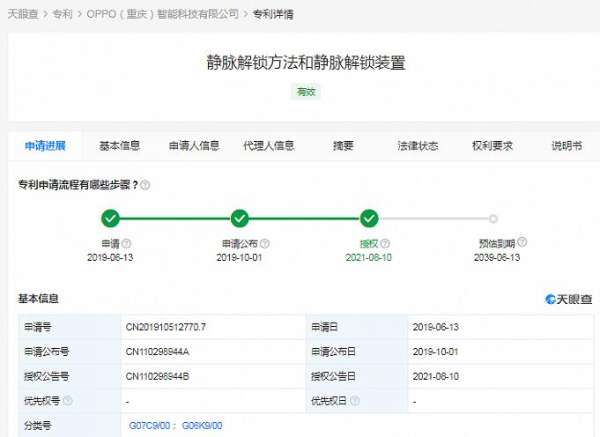This screenshot has height=437, width=600.
Task: Click the help icon next to 申请公布 label
Action: [x=265, y=243]
